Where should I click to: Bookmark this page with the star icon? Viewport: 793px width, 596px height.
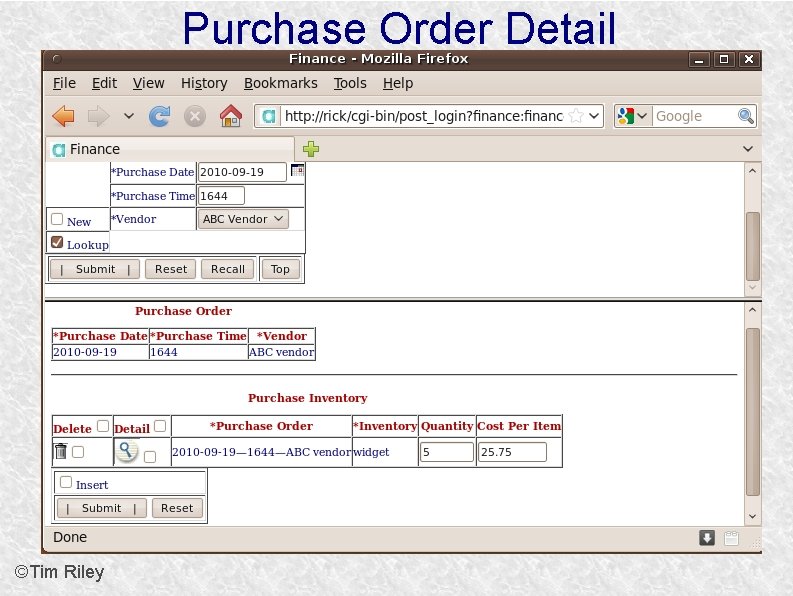click(576, 116)
